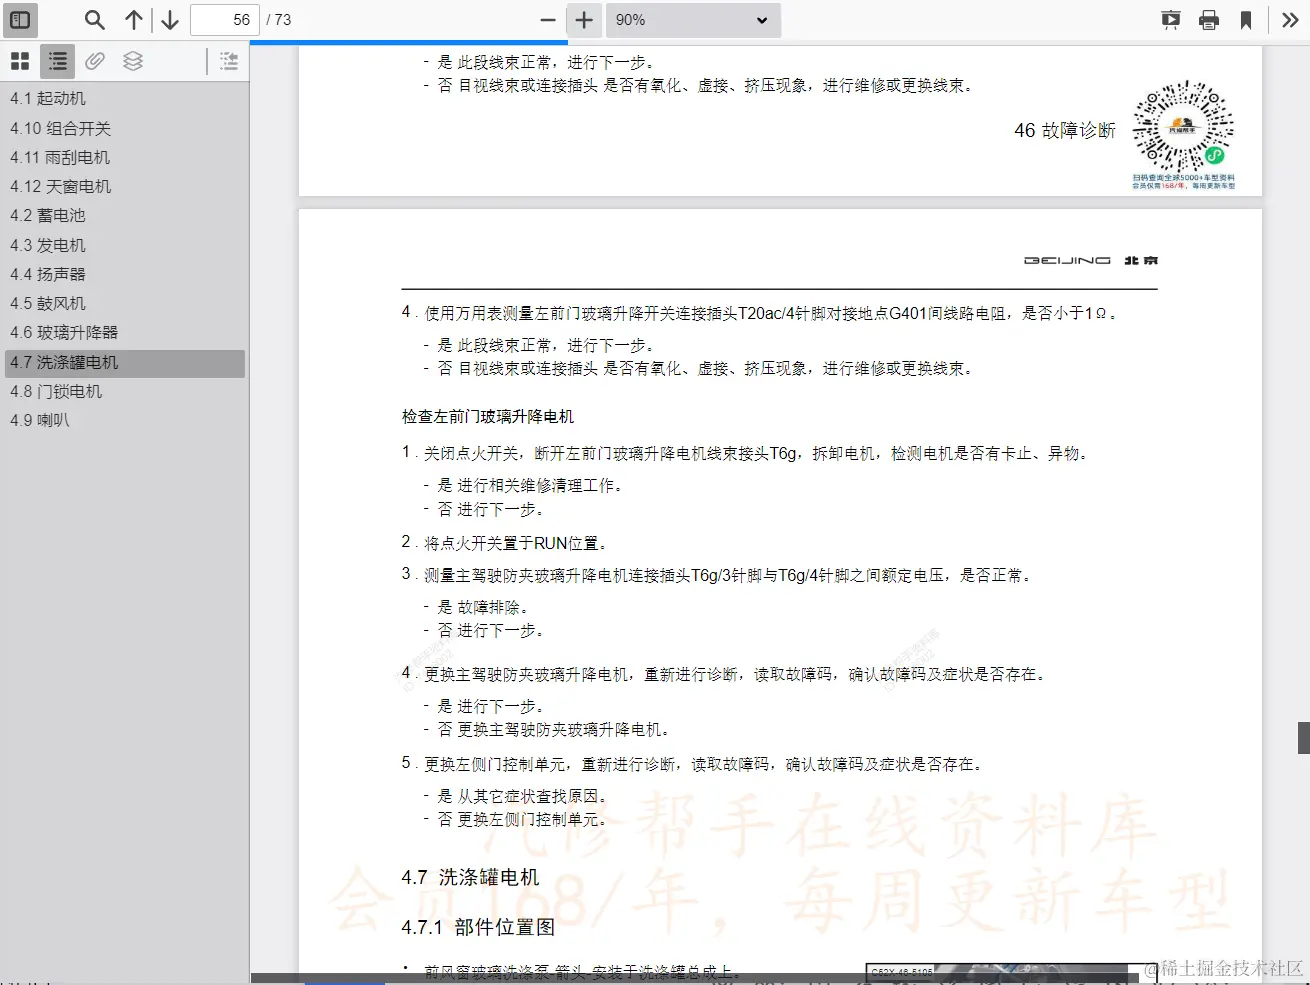Image resolution: width=1310 pixels, height=985 pixels.
Task: Show the Layers panel
Action: click(133, 60)
